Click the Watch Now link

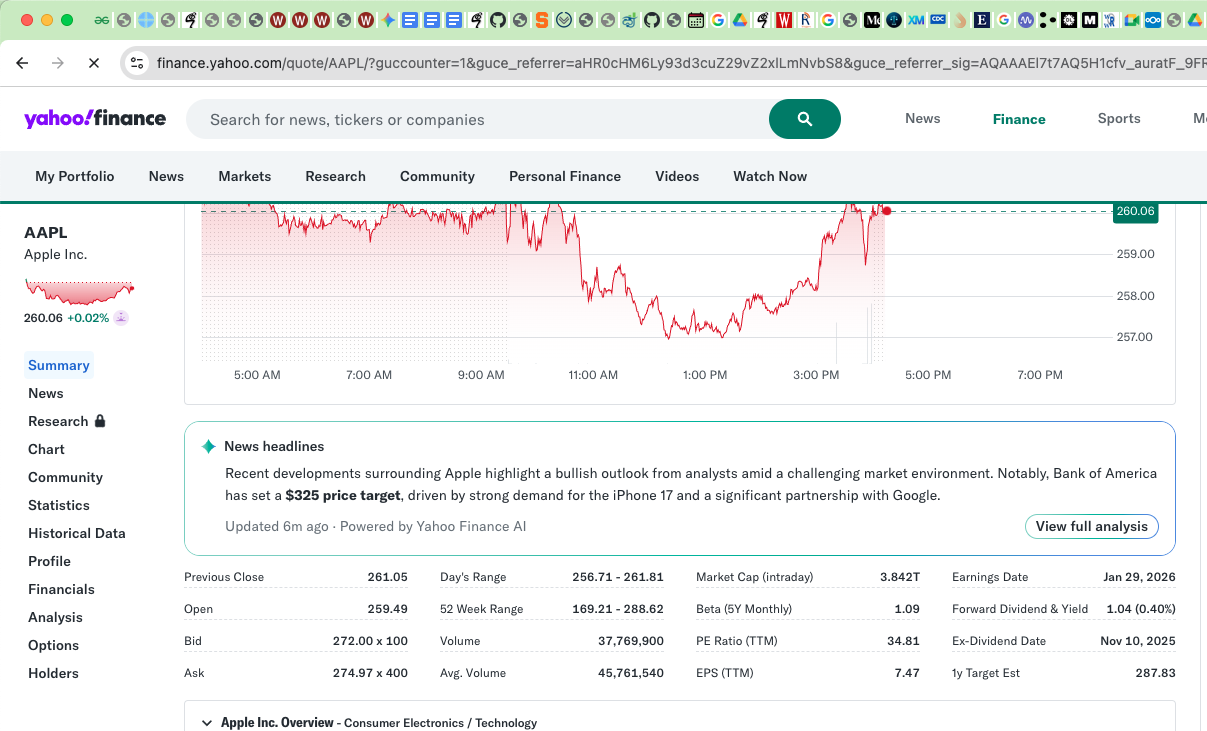click(x=769, y=176)
